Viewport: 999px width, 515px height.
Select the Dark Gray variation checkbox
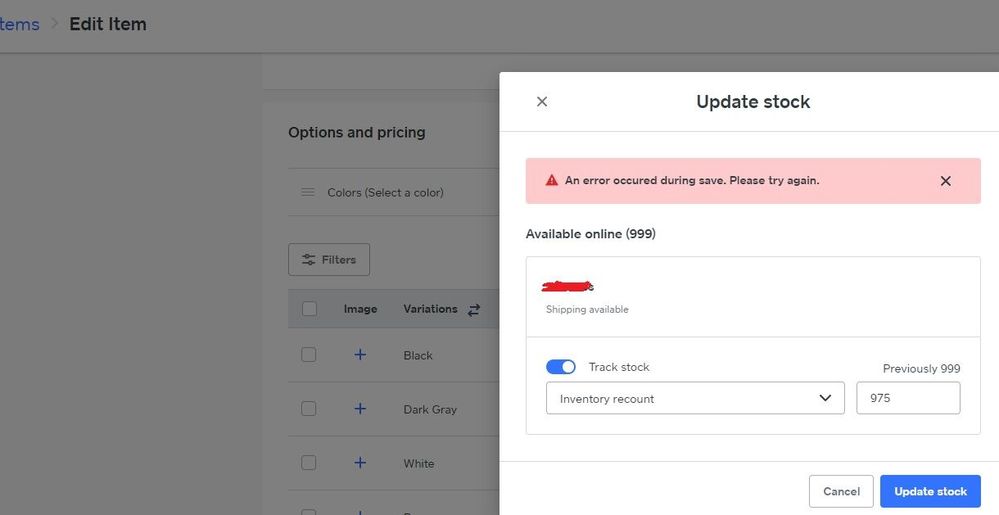[309, 409]
